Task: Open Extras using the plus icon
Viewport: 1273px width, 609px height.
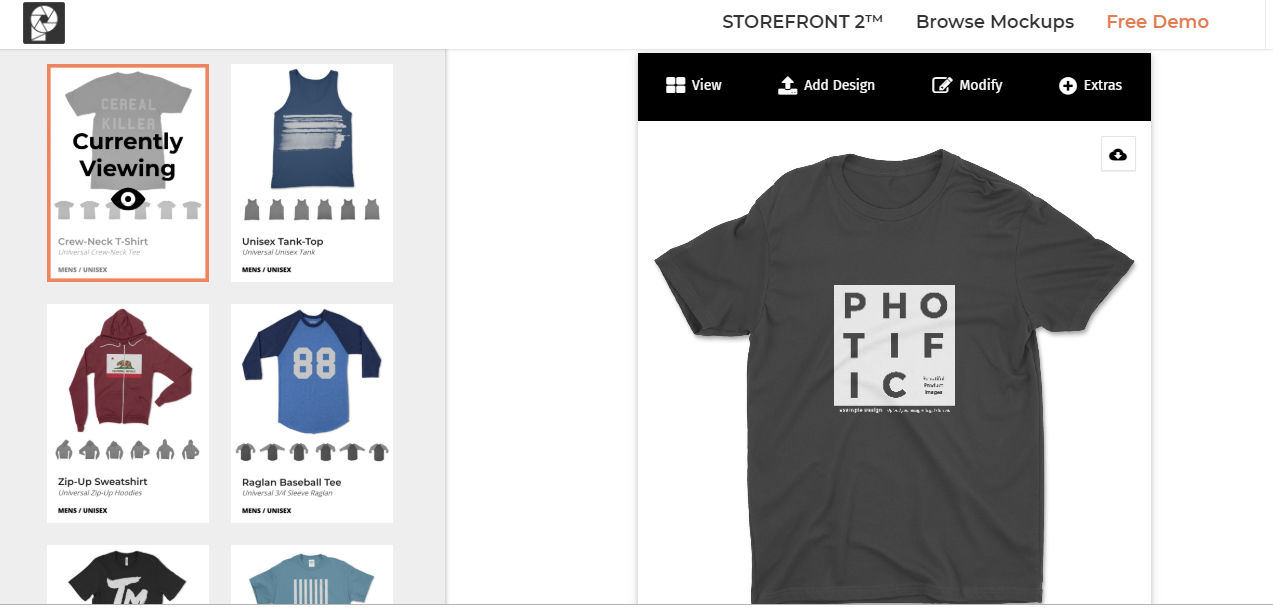Action: 1069,85
